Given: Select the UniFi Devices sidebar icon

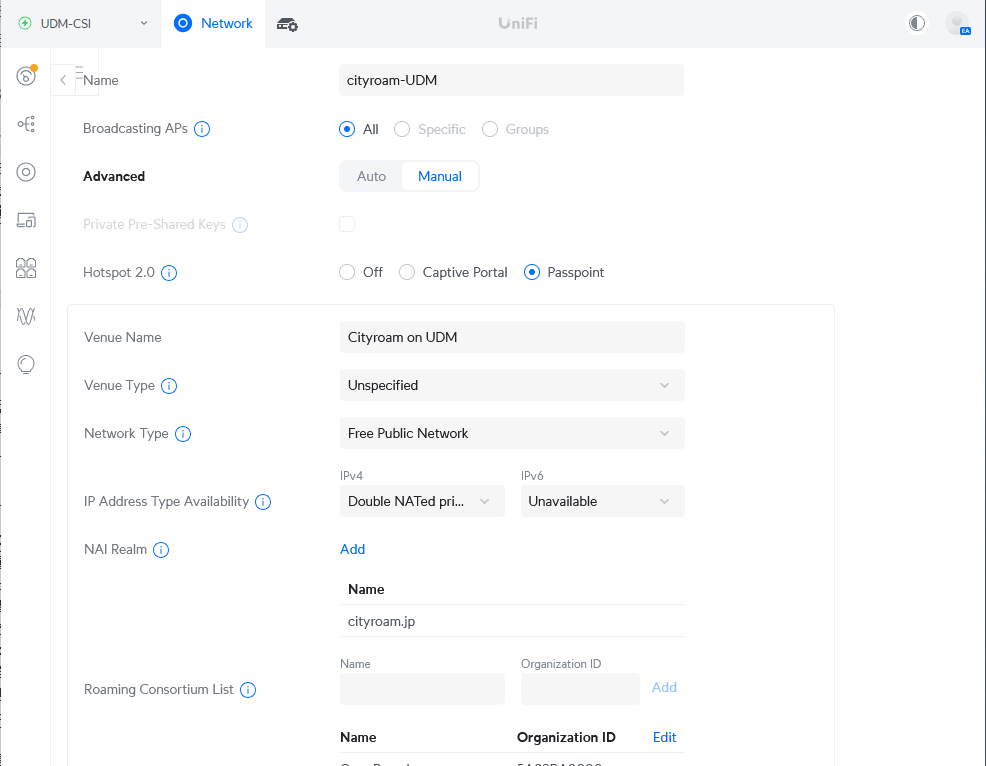Looking at the screenshot, I should click(26, 172).
